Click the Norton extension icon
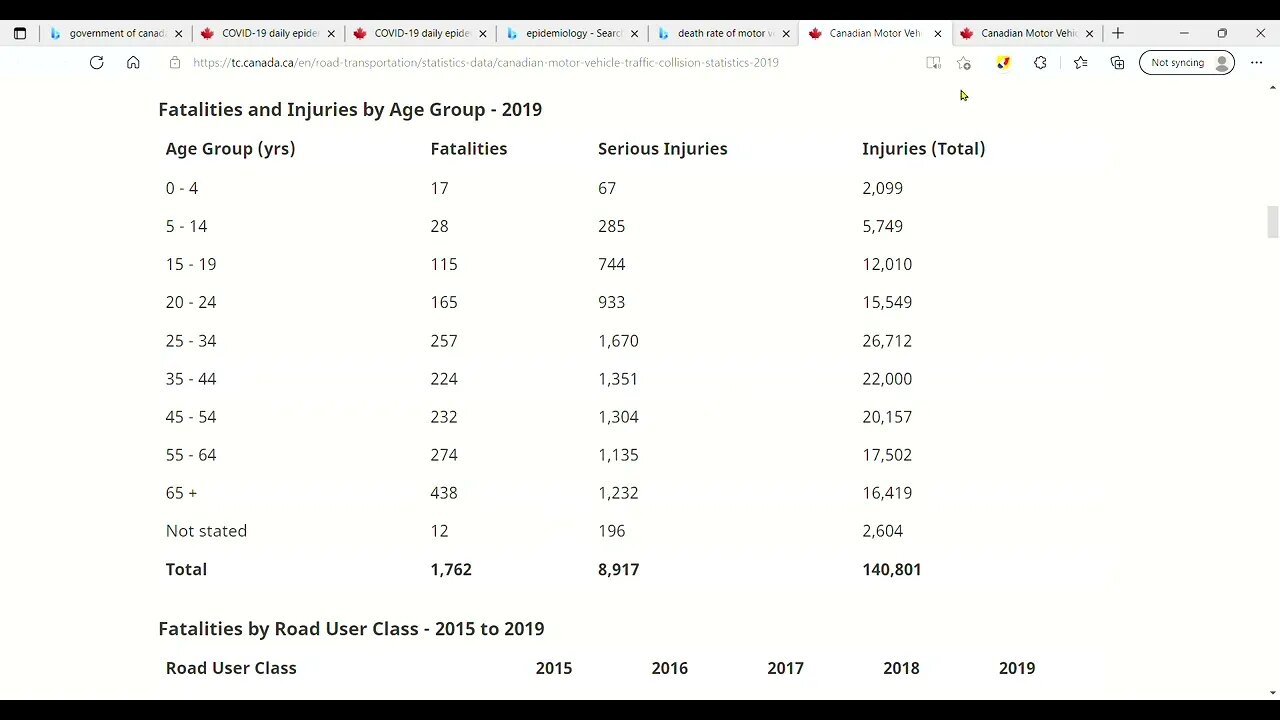Image resolution: width=1280 pixels, height=720 pixels. (x=1003, y=62)
